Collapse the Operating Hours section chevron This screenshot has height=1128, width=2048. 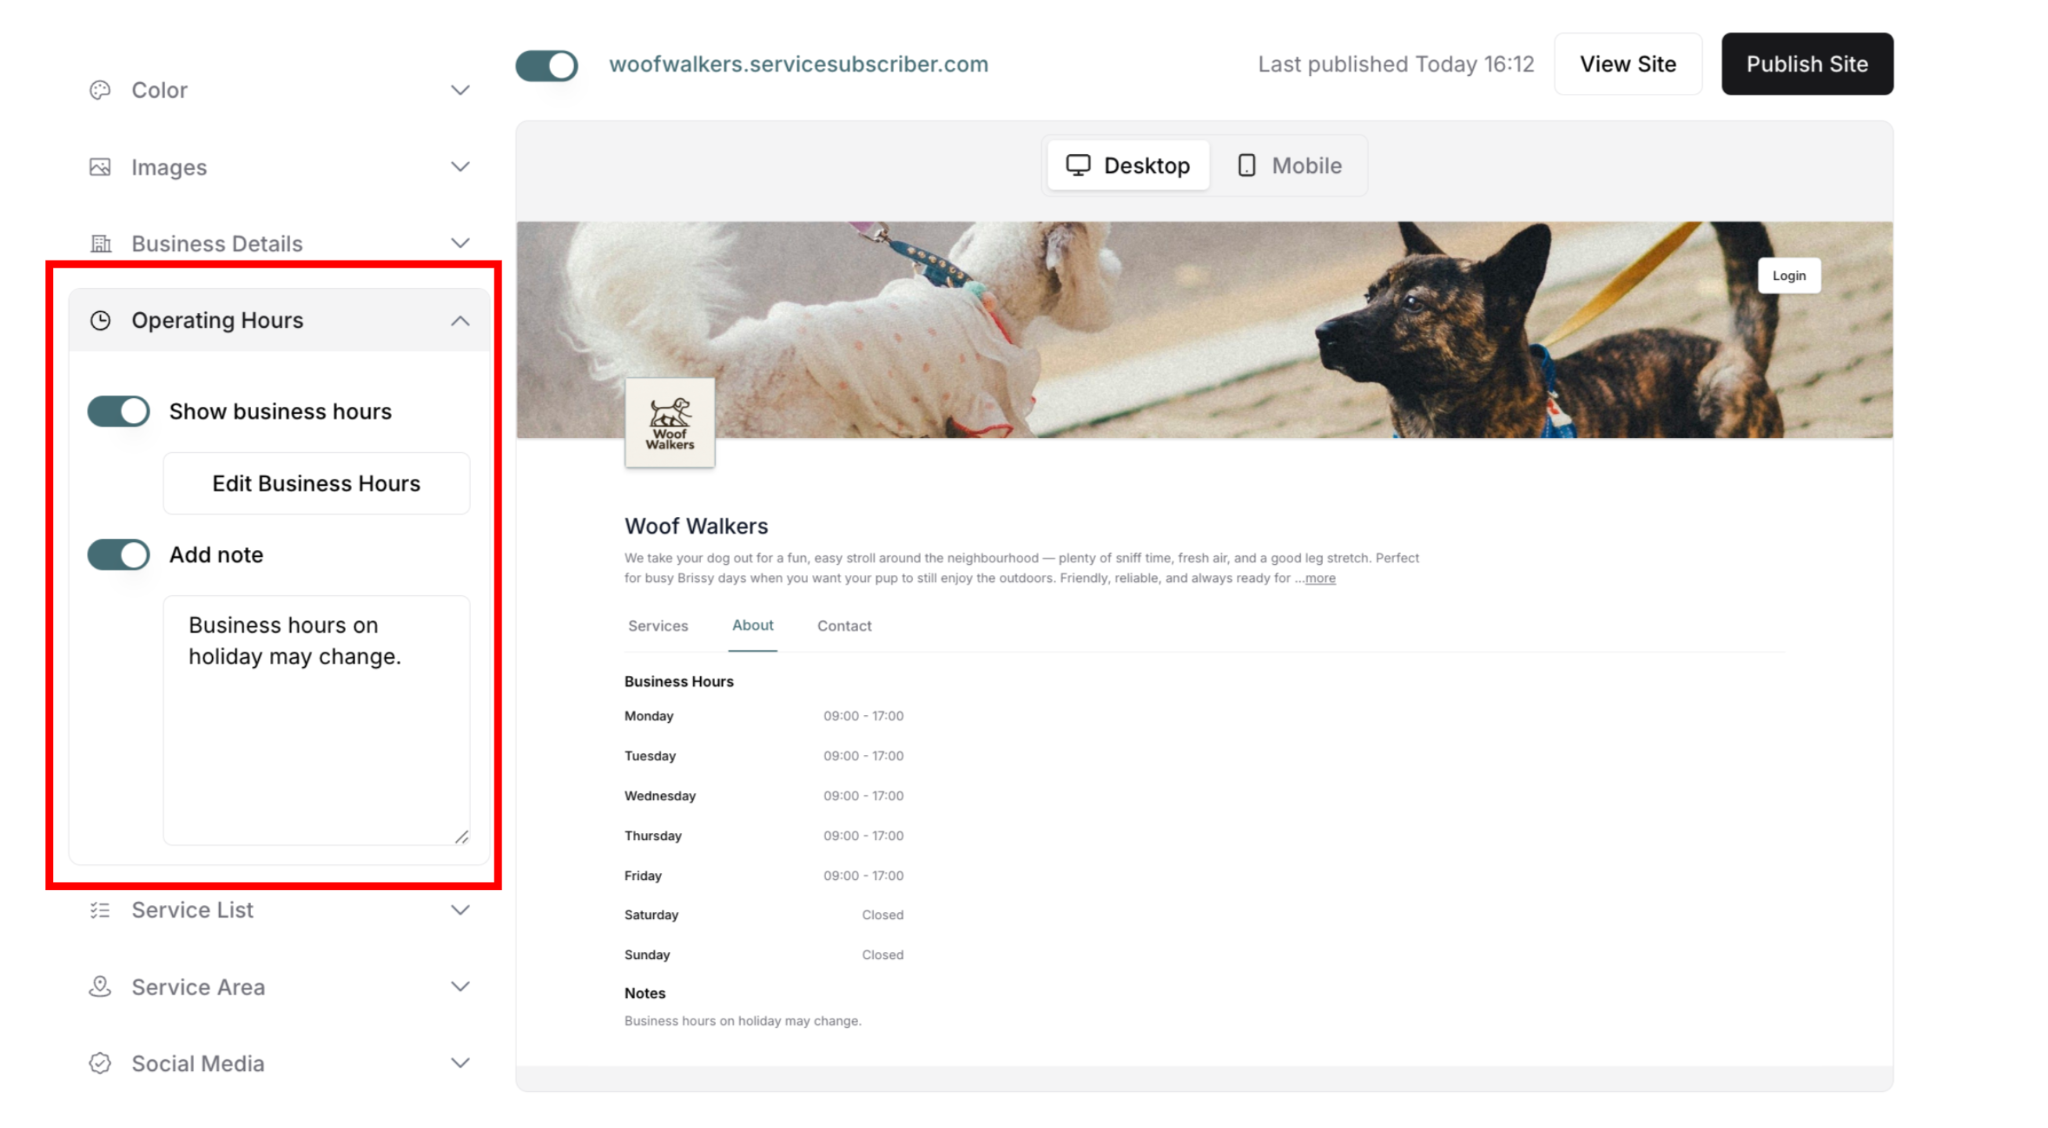tap(460, 321)
